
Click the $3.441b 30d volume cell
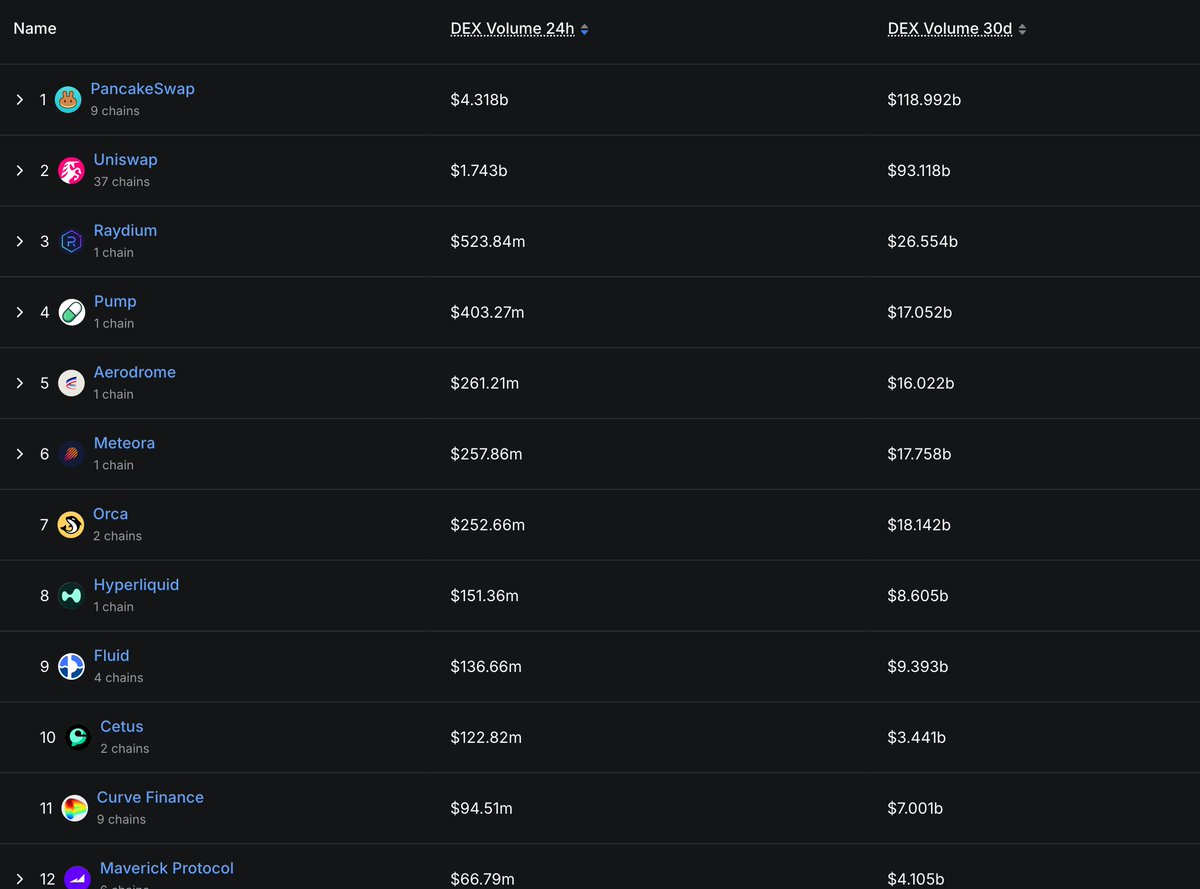[x=917, y=738]
